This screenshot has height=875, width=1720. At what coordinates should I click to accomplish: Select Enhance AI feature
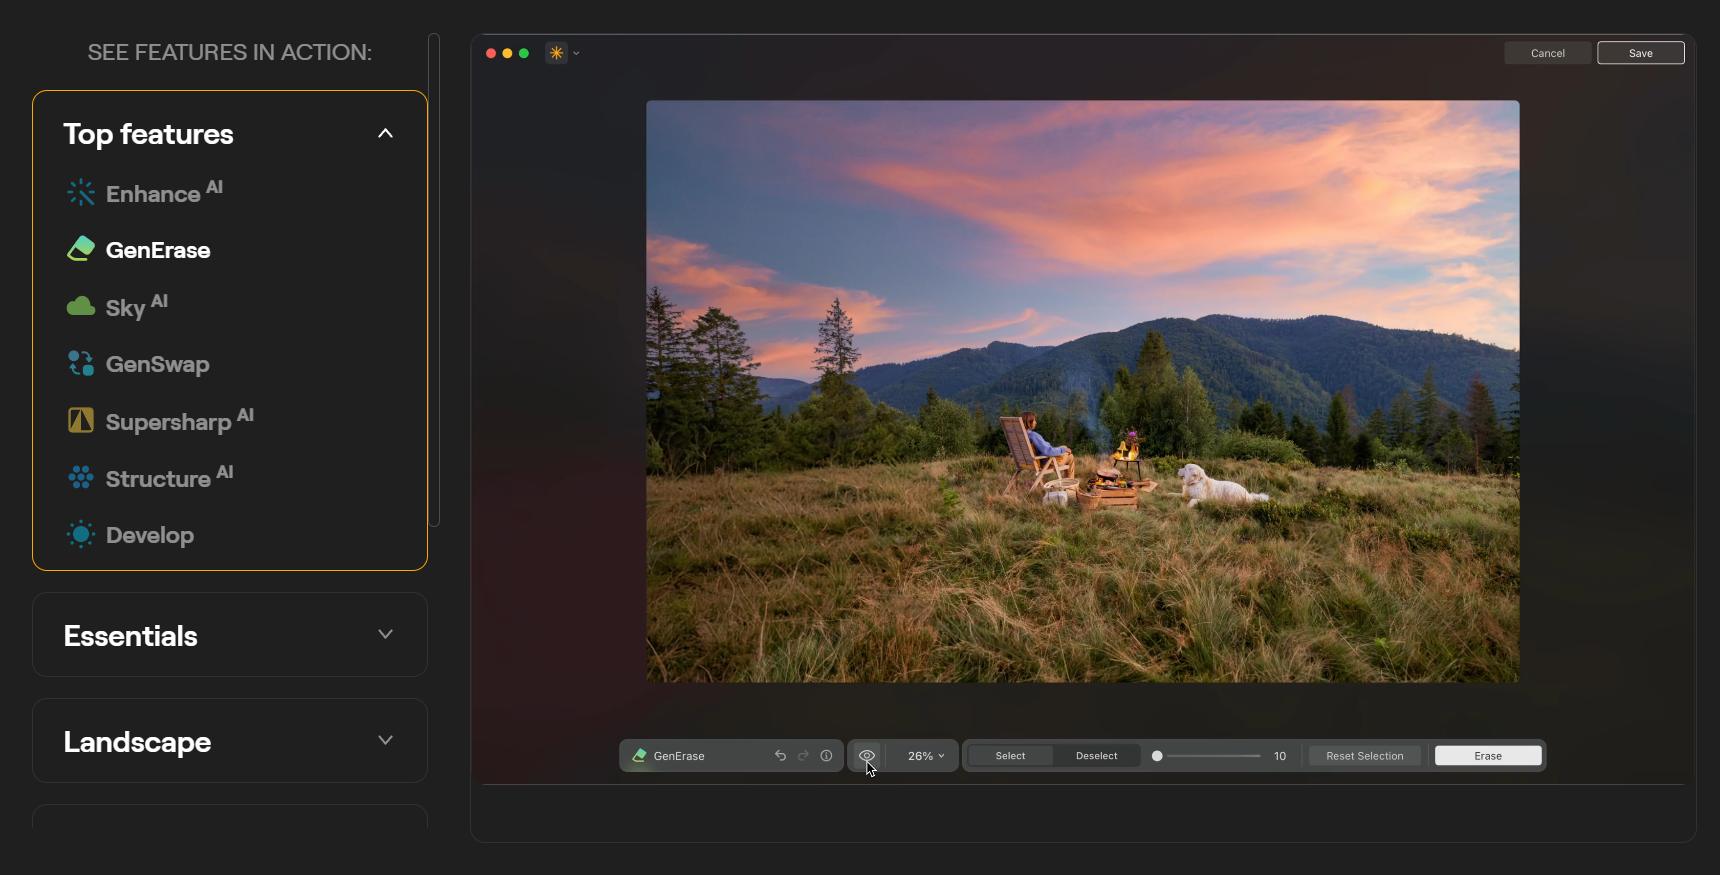coord(145,193)
